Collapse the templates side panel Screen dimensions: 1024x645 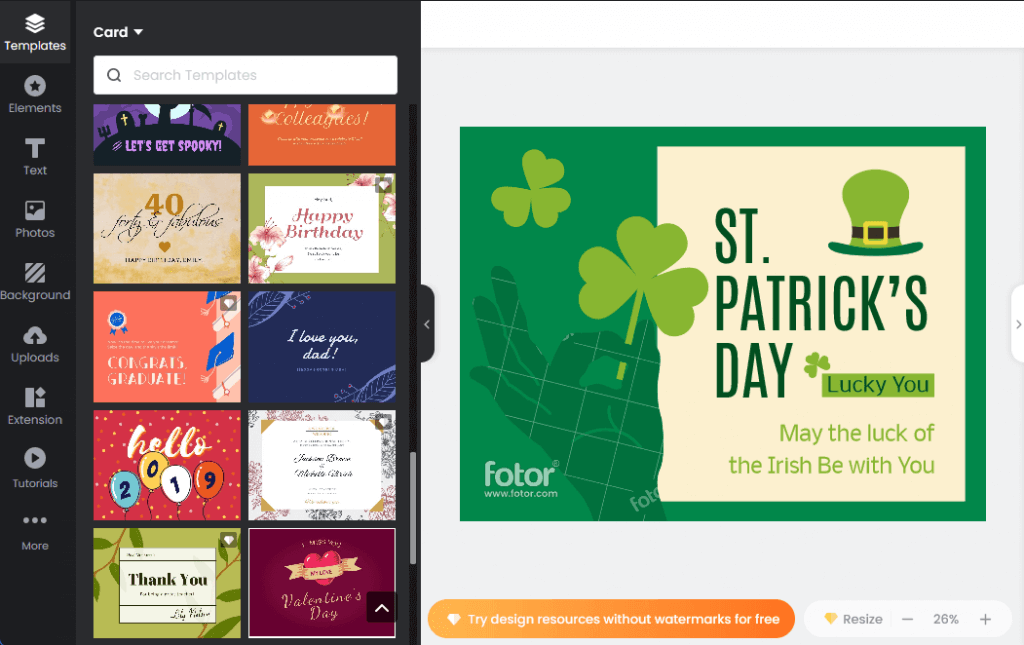tap(427, 324)
